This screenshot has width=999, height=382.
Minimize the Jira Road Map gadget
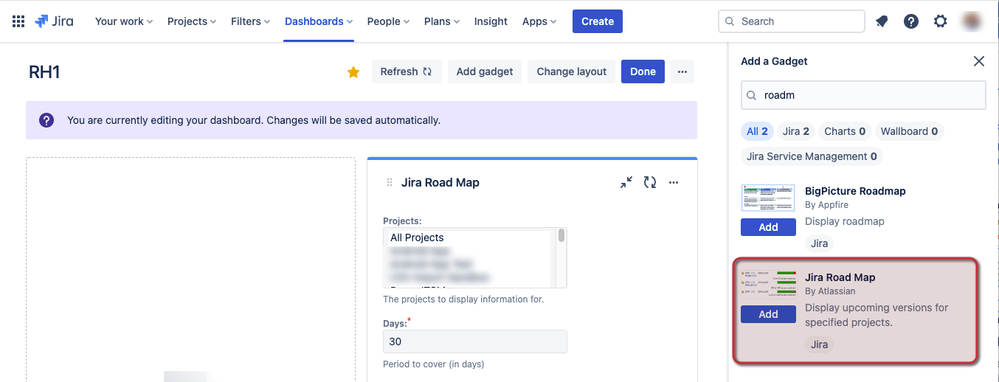coord(626,183)
